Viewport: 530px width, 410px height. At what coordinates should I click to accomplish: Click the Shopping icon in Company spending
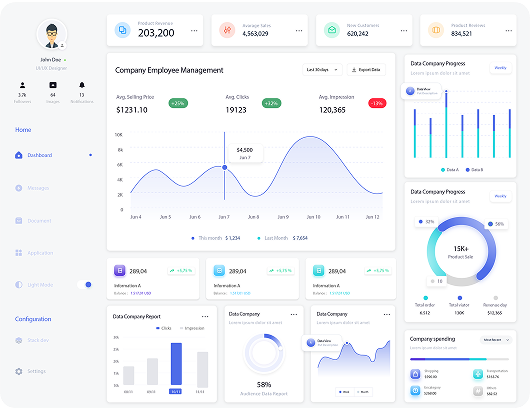tap(415, 374)
